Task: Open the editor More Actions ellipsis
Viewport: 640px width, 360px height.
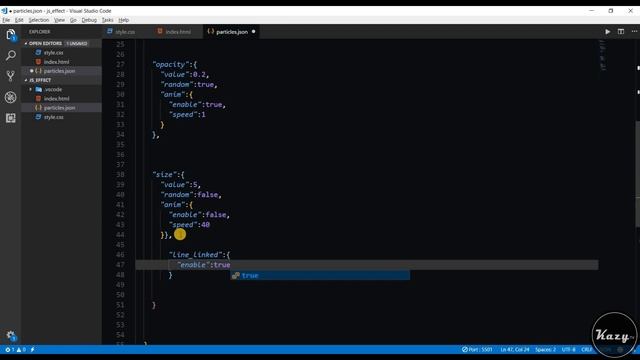Action: click(634, 31)
